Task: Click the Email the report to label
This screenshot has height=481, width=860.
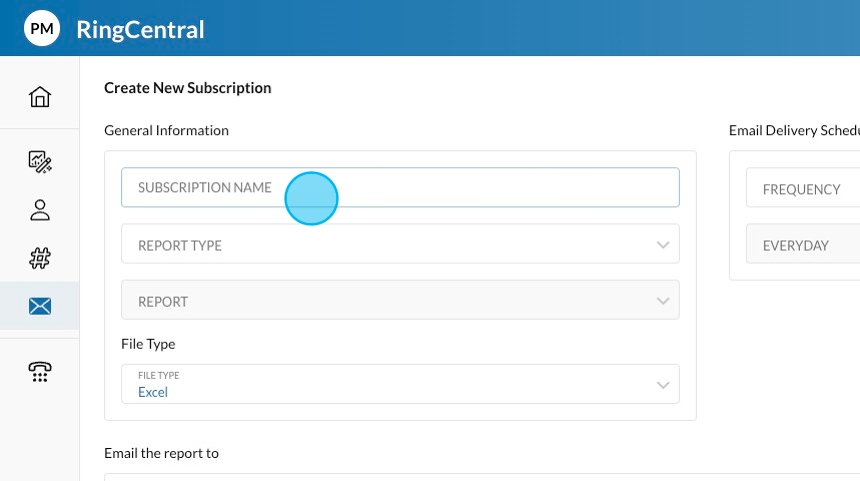Action: [161, 453]
